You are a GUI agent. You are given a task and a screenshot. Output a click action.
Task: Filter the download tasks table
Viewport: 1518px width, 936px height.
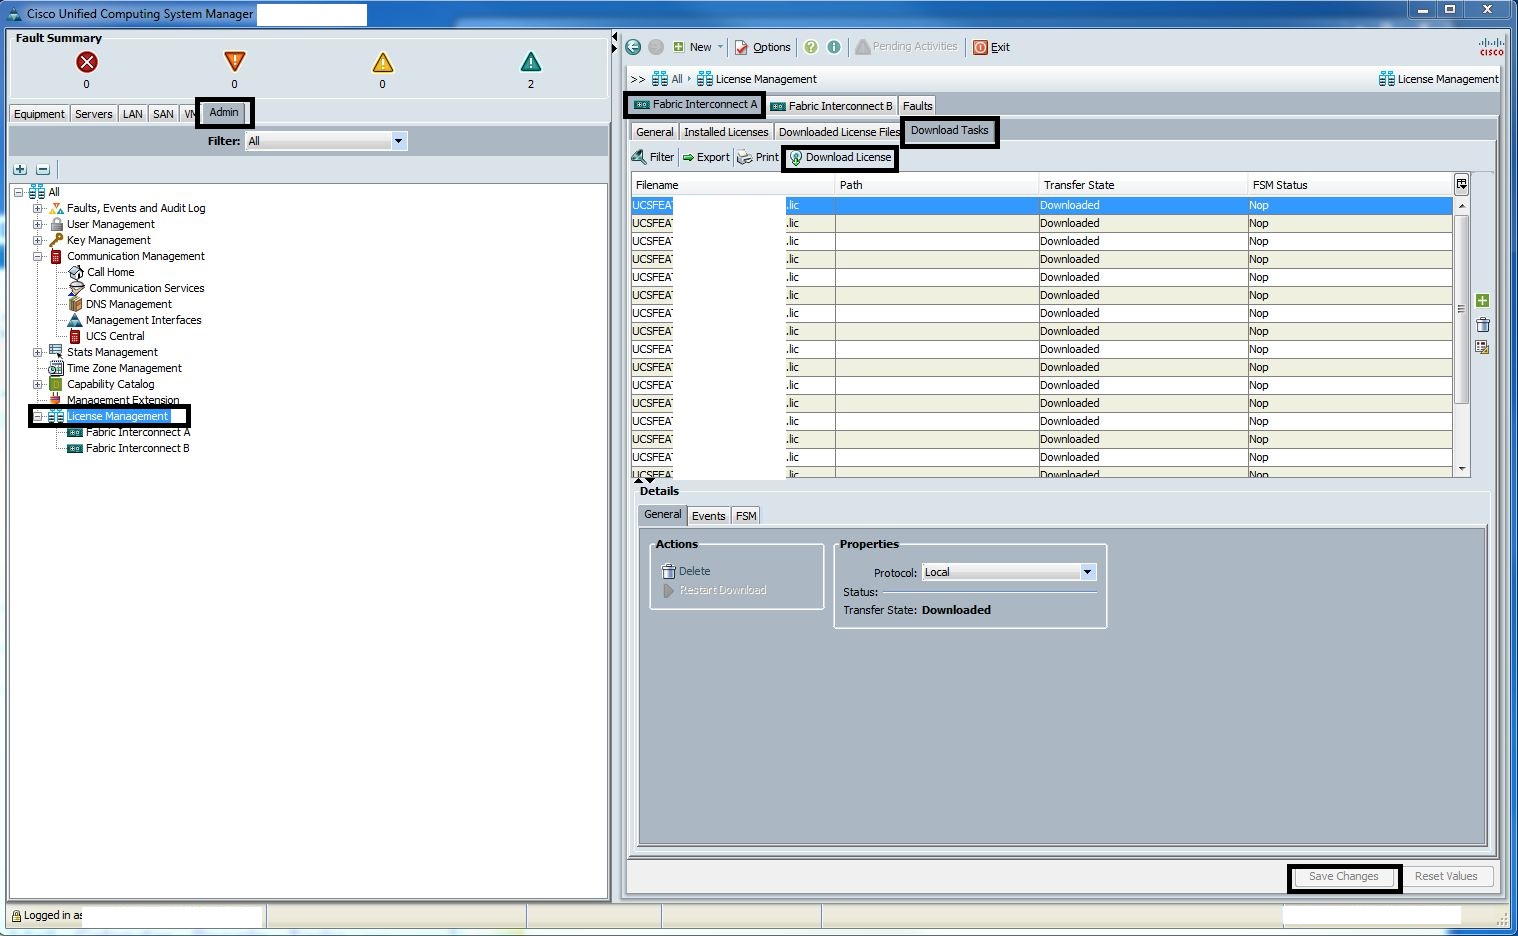pos(653,157)
